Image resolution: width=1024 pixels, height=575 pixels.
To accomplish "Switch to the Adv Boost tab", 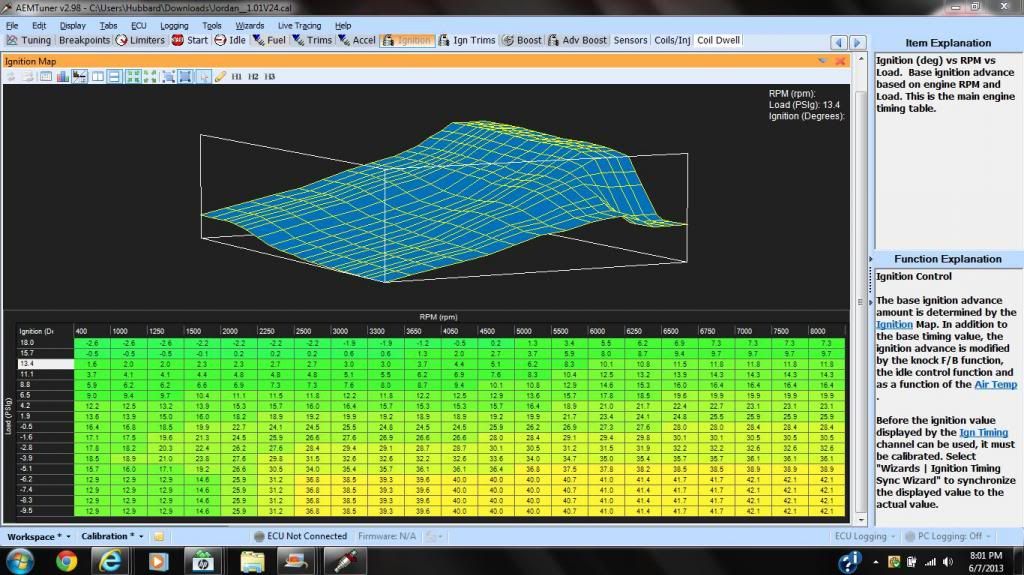I will click(577, 40).
